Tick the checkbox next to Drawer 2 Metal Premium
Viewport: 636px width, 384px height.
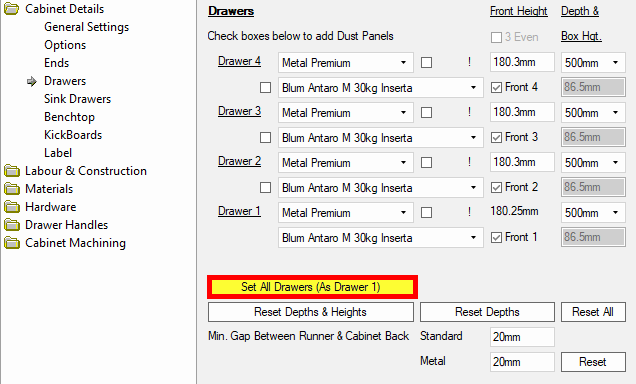426,163
